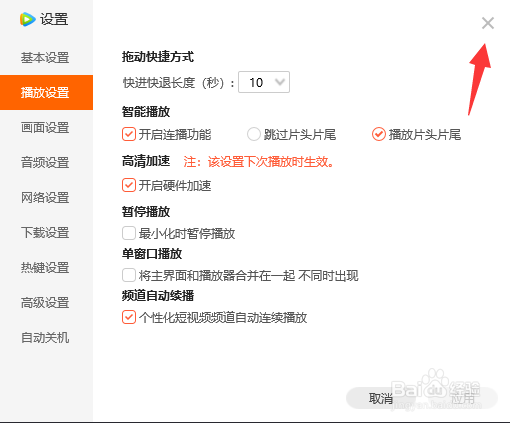Enable 最小化时暂停播放 checkbox

129,233
